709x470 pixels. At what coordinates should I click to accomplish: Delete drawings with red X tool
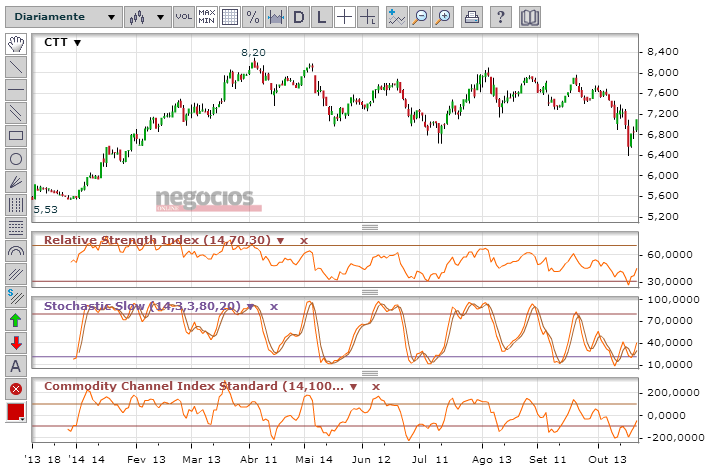coord(16,389)
